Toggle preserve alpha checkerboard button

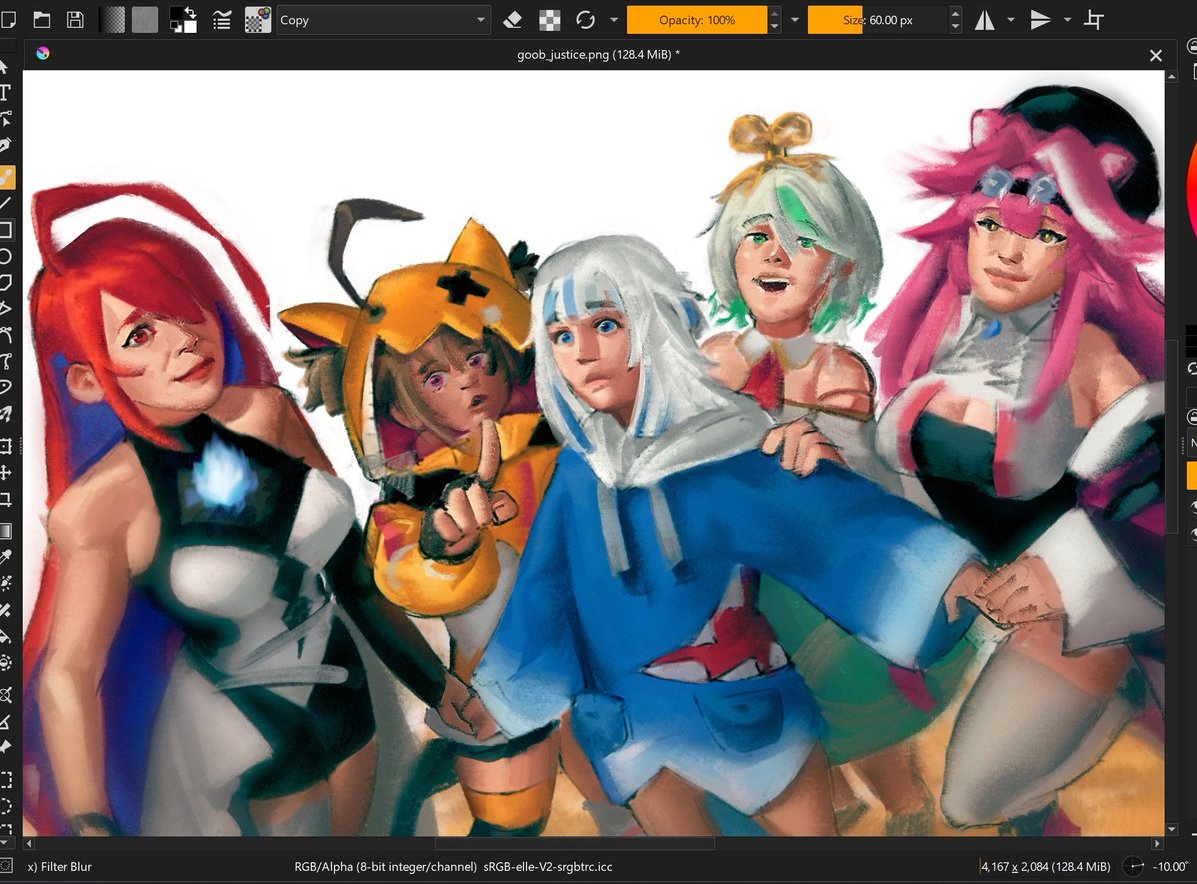[550, 20]
